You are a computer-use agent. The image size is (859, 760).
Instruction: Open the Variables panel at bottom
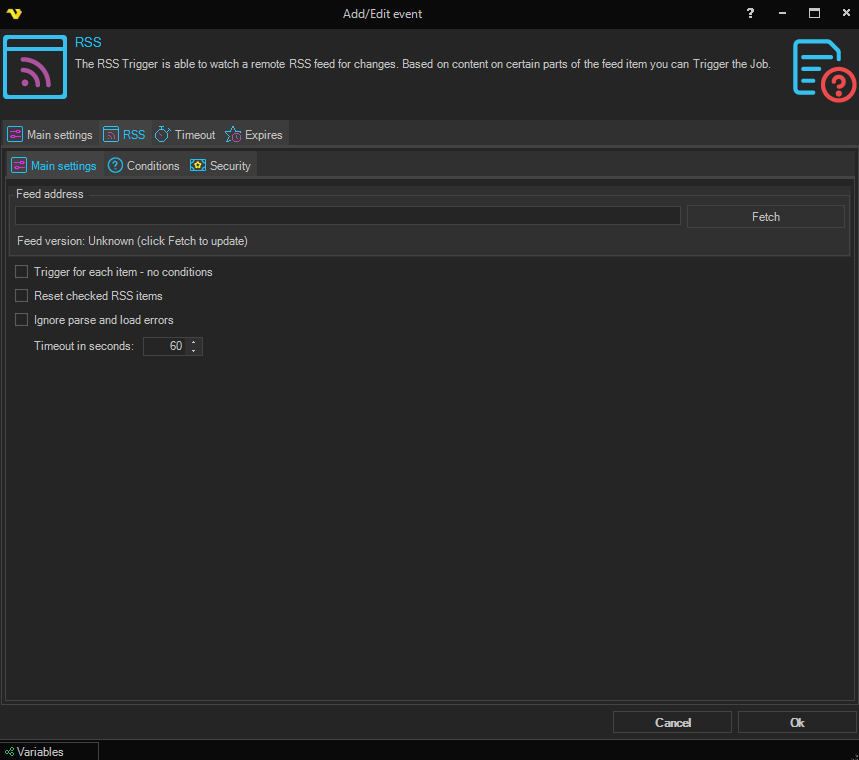(x=40, y=751)
